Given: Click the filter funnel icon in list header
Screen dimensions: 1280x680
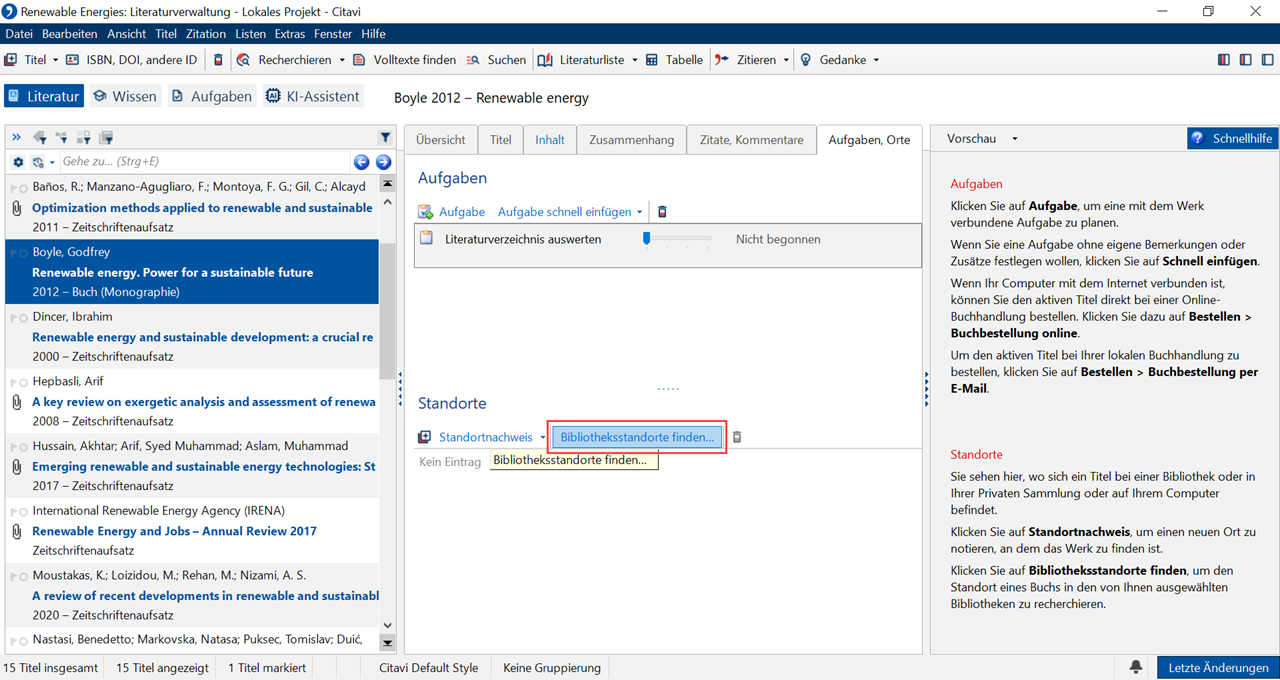Looking at the screenshot, I should (385, 138).
